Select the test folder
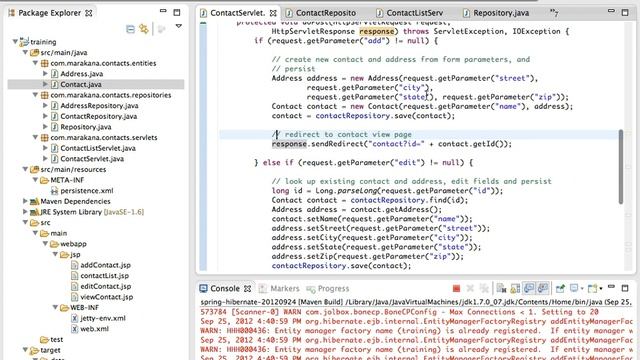The image size is (640, 360). [56, 339]
